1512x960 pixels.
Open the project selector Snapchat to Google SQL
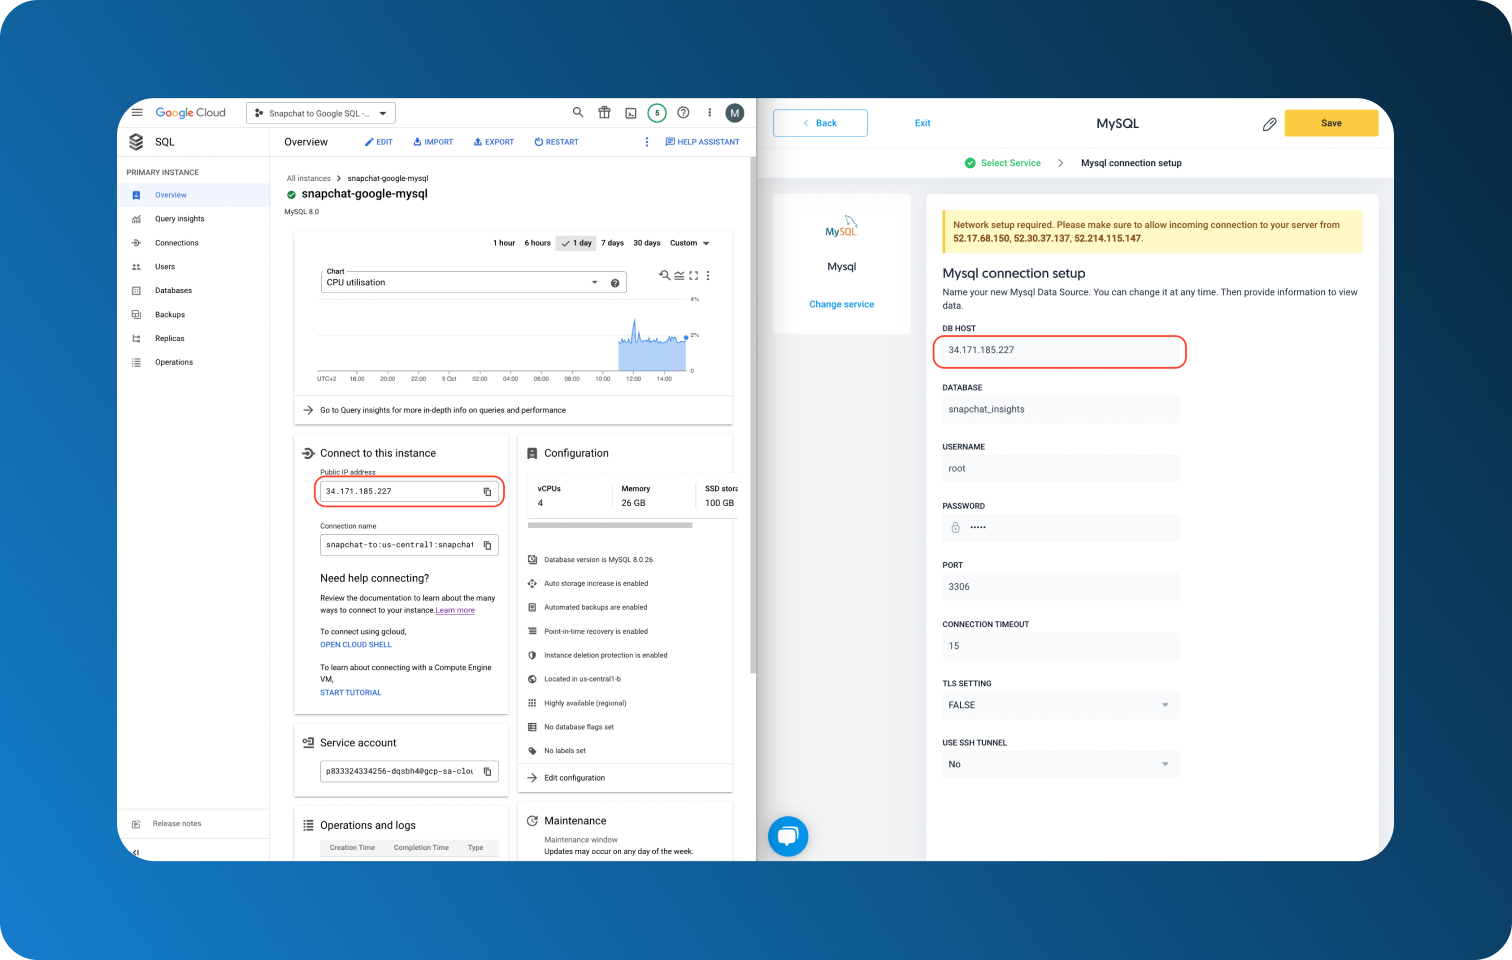[x=321, y=113]
